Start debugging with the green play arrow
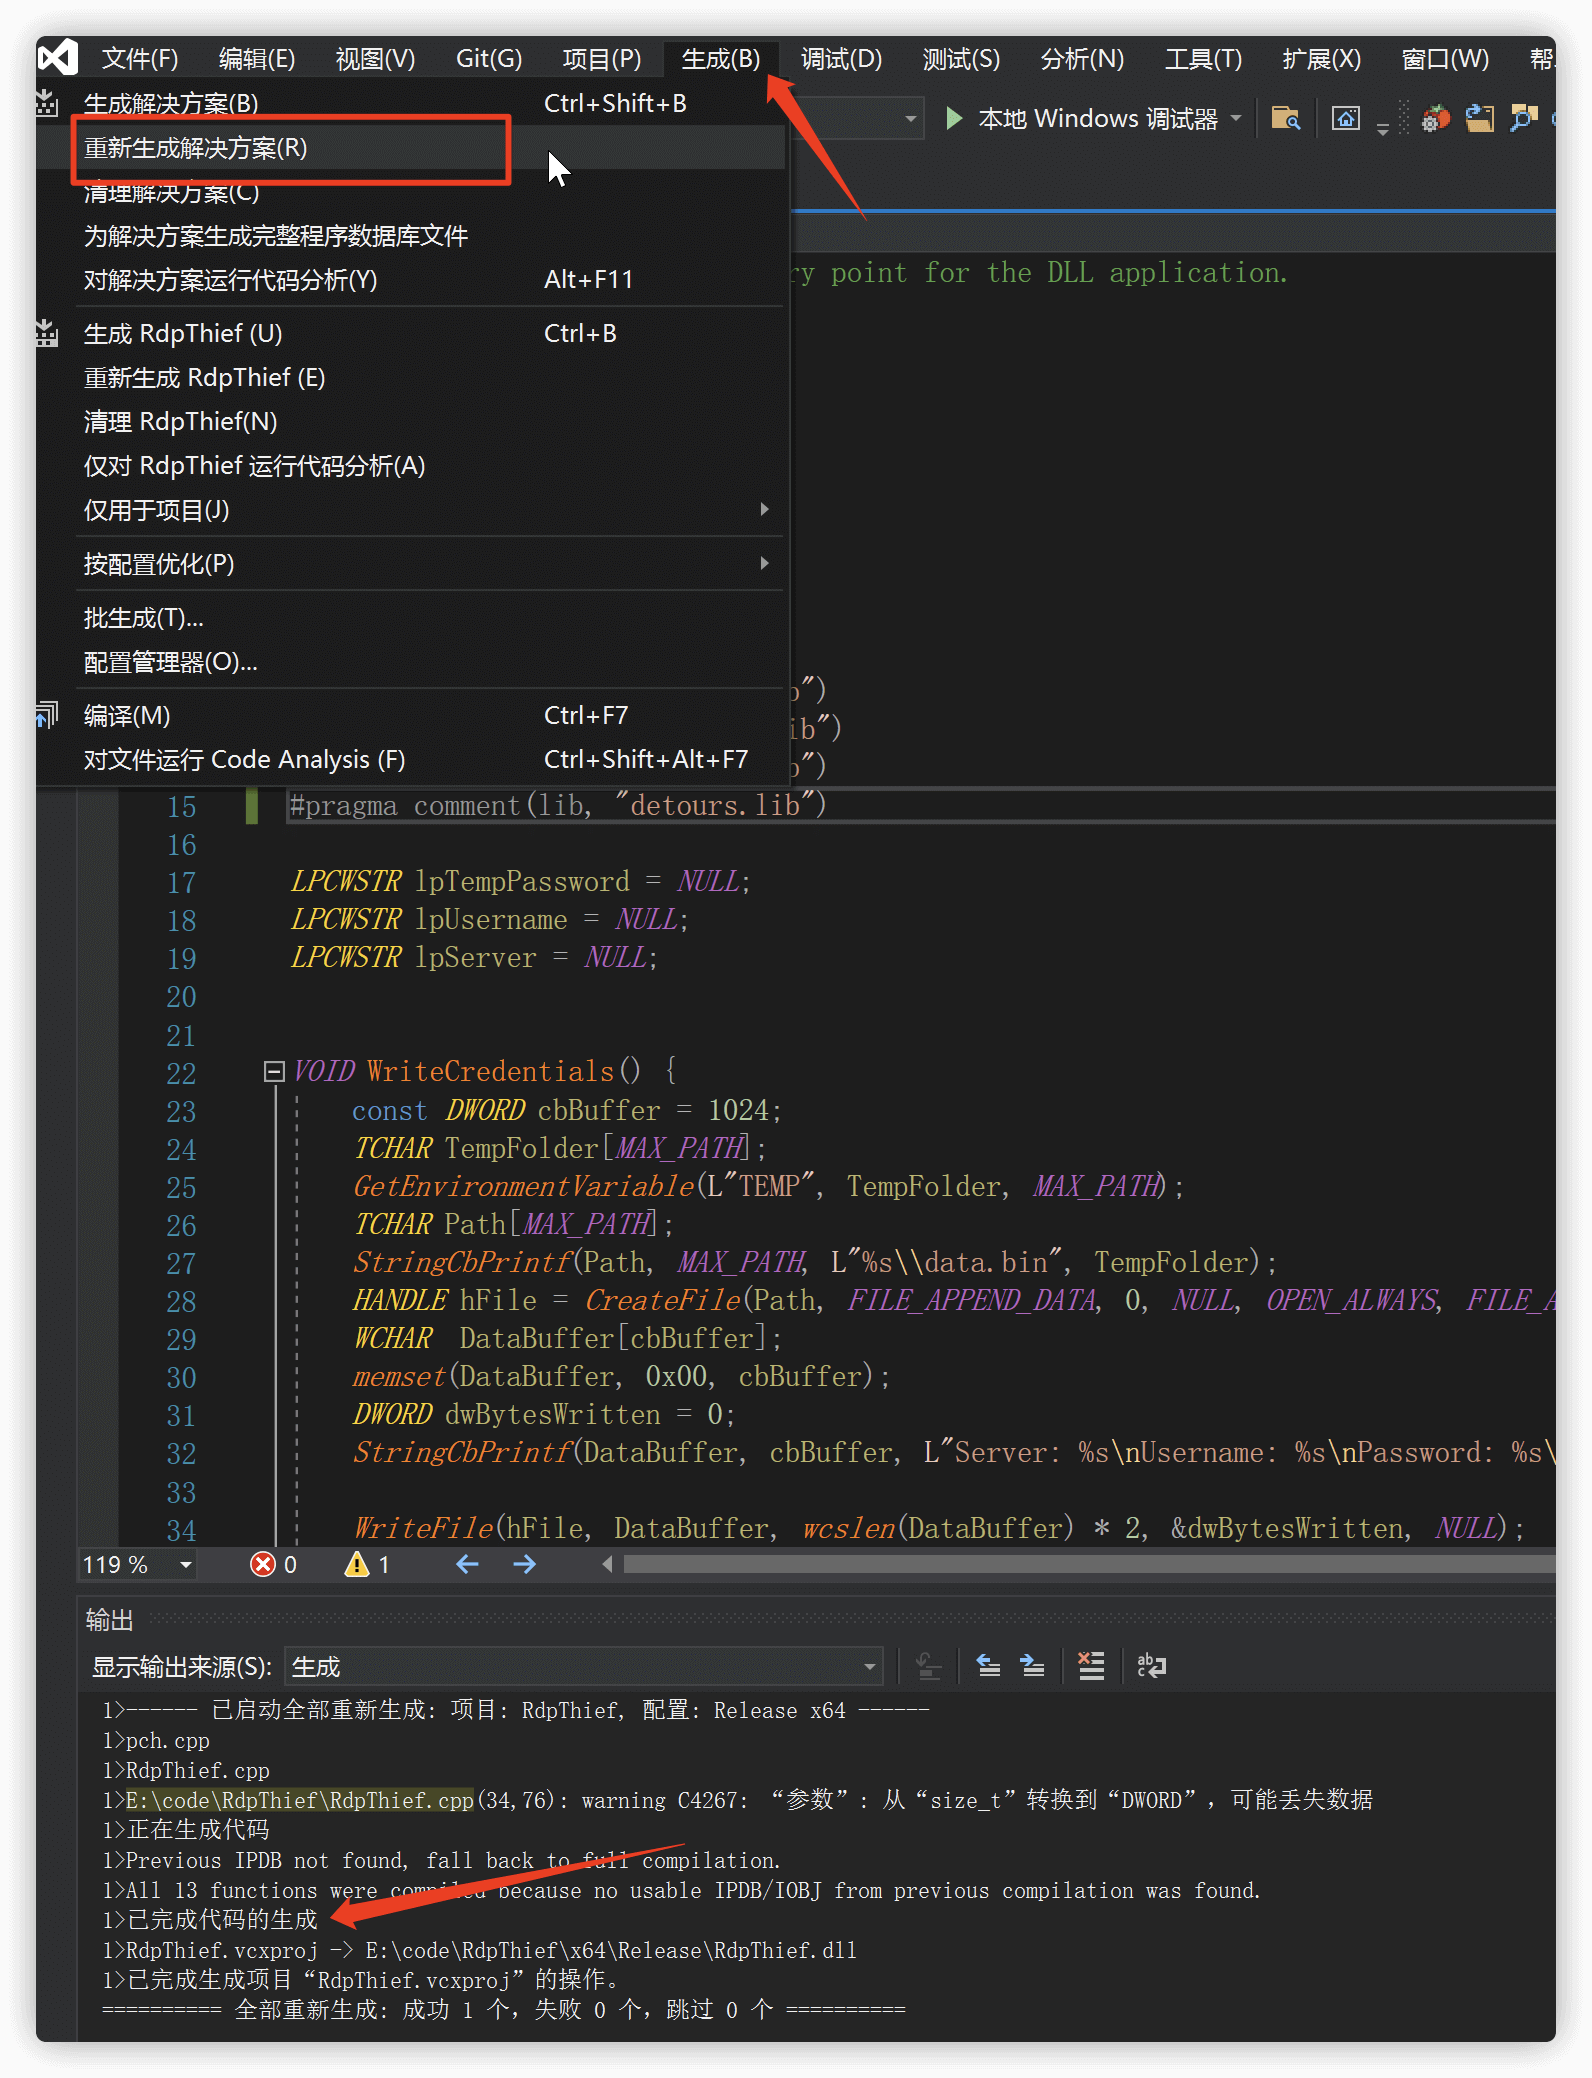 [x=954, y=118]
